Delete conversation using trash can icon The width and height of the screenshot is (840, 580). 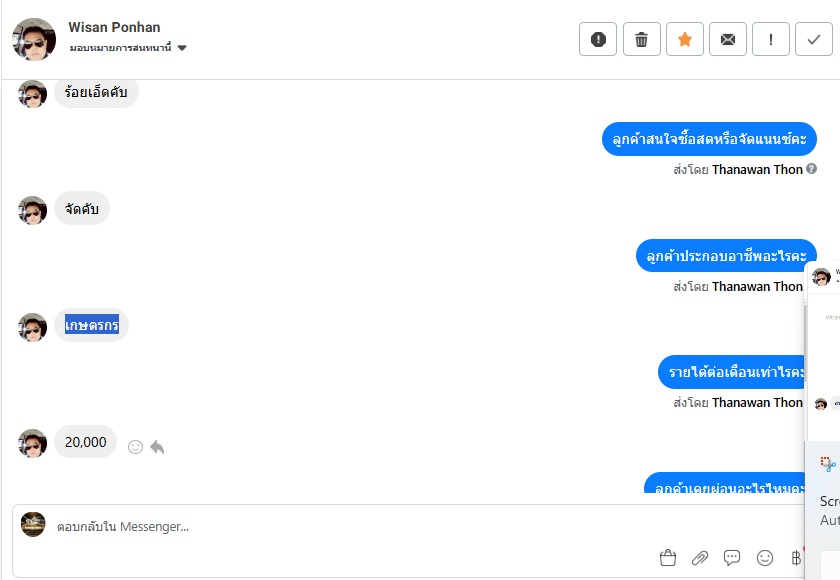tap(641, 39)
